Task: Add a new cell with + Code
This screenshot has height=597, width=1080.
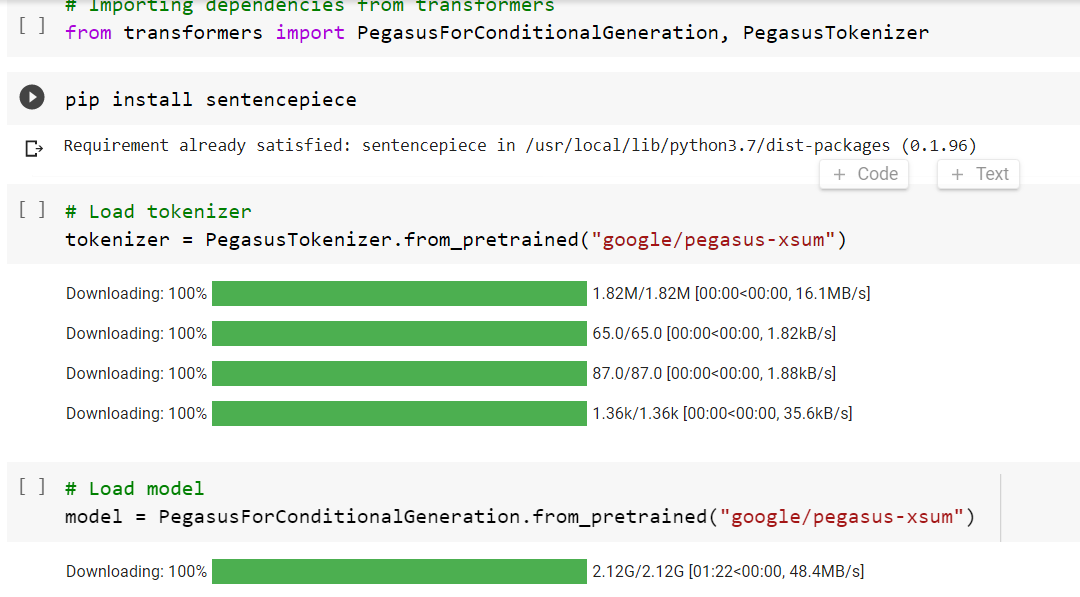Action: [x=865, y=174]
